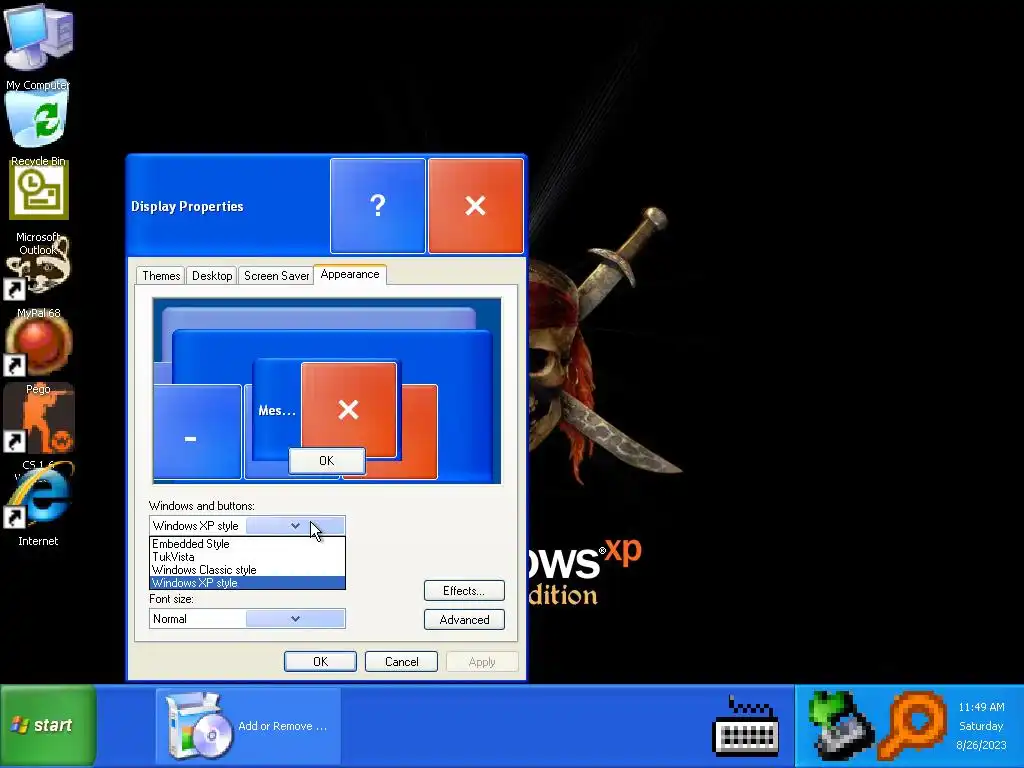Pick Windows Classic style option
Image resolution: width=1024 pixels, height=768 pixels.
pos(248,569)
